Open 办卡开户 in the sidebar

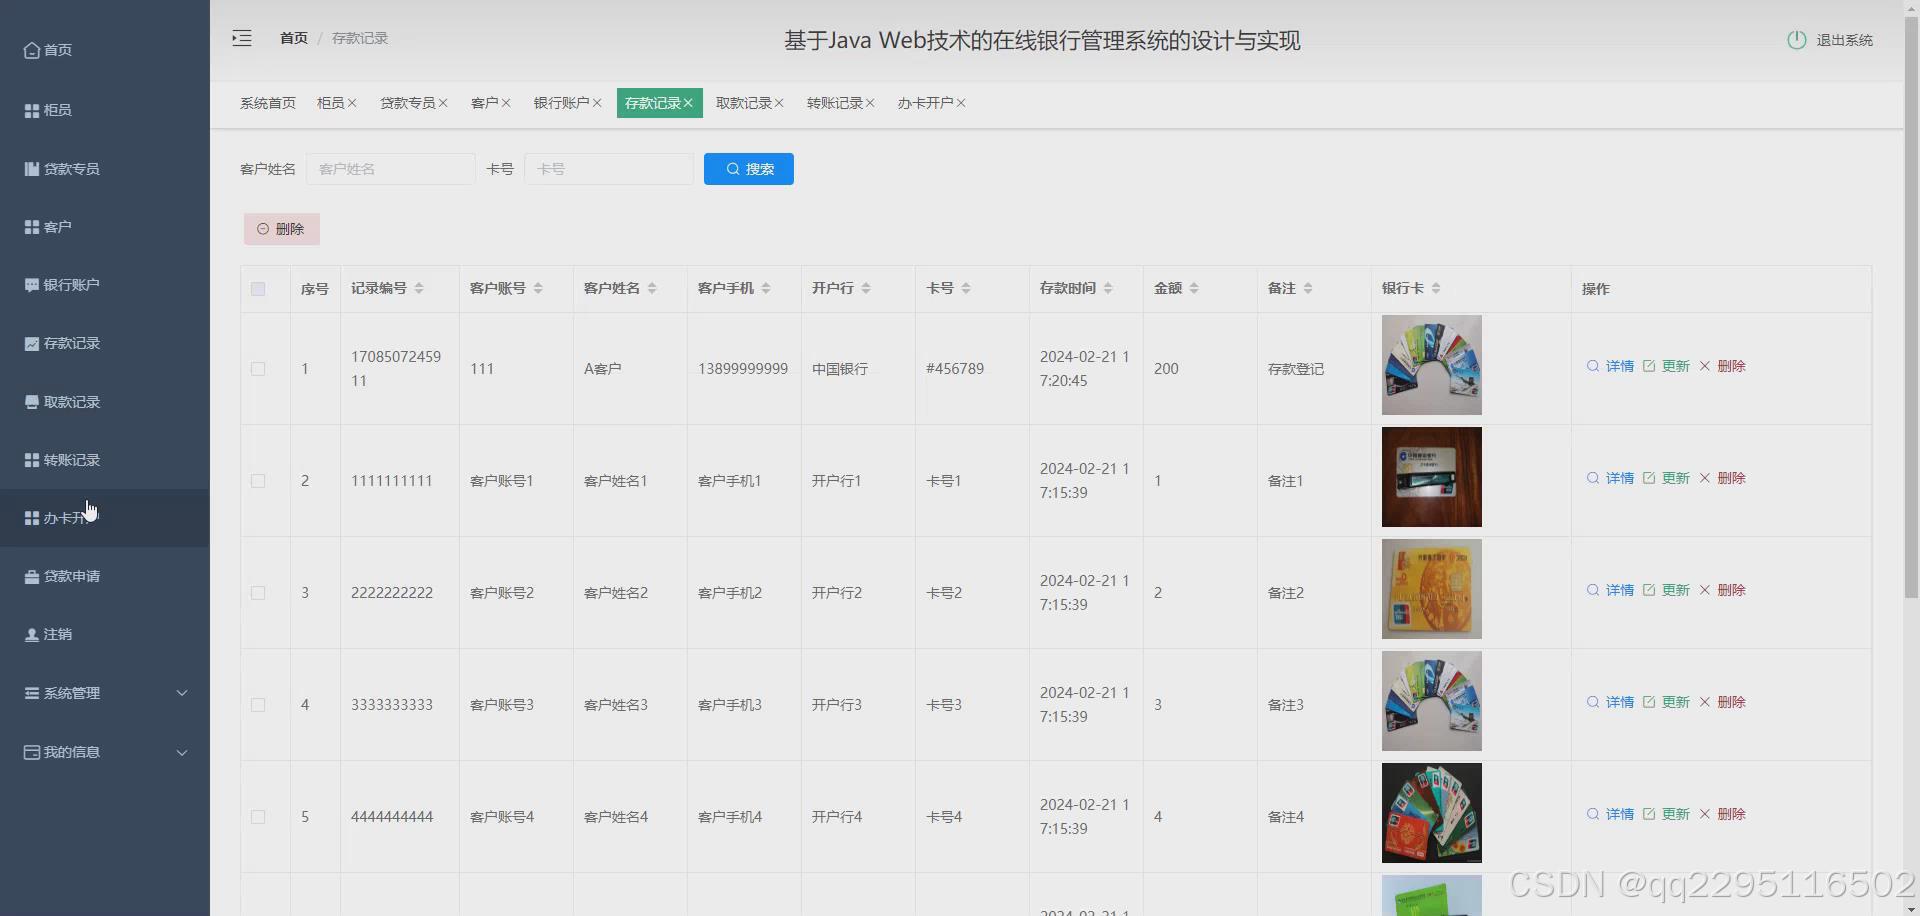click(x=60, y=518)
